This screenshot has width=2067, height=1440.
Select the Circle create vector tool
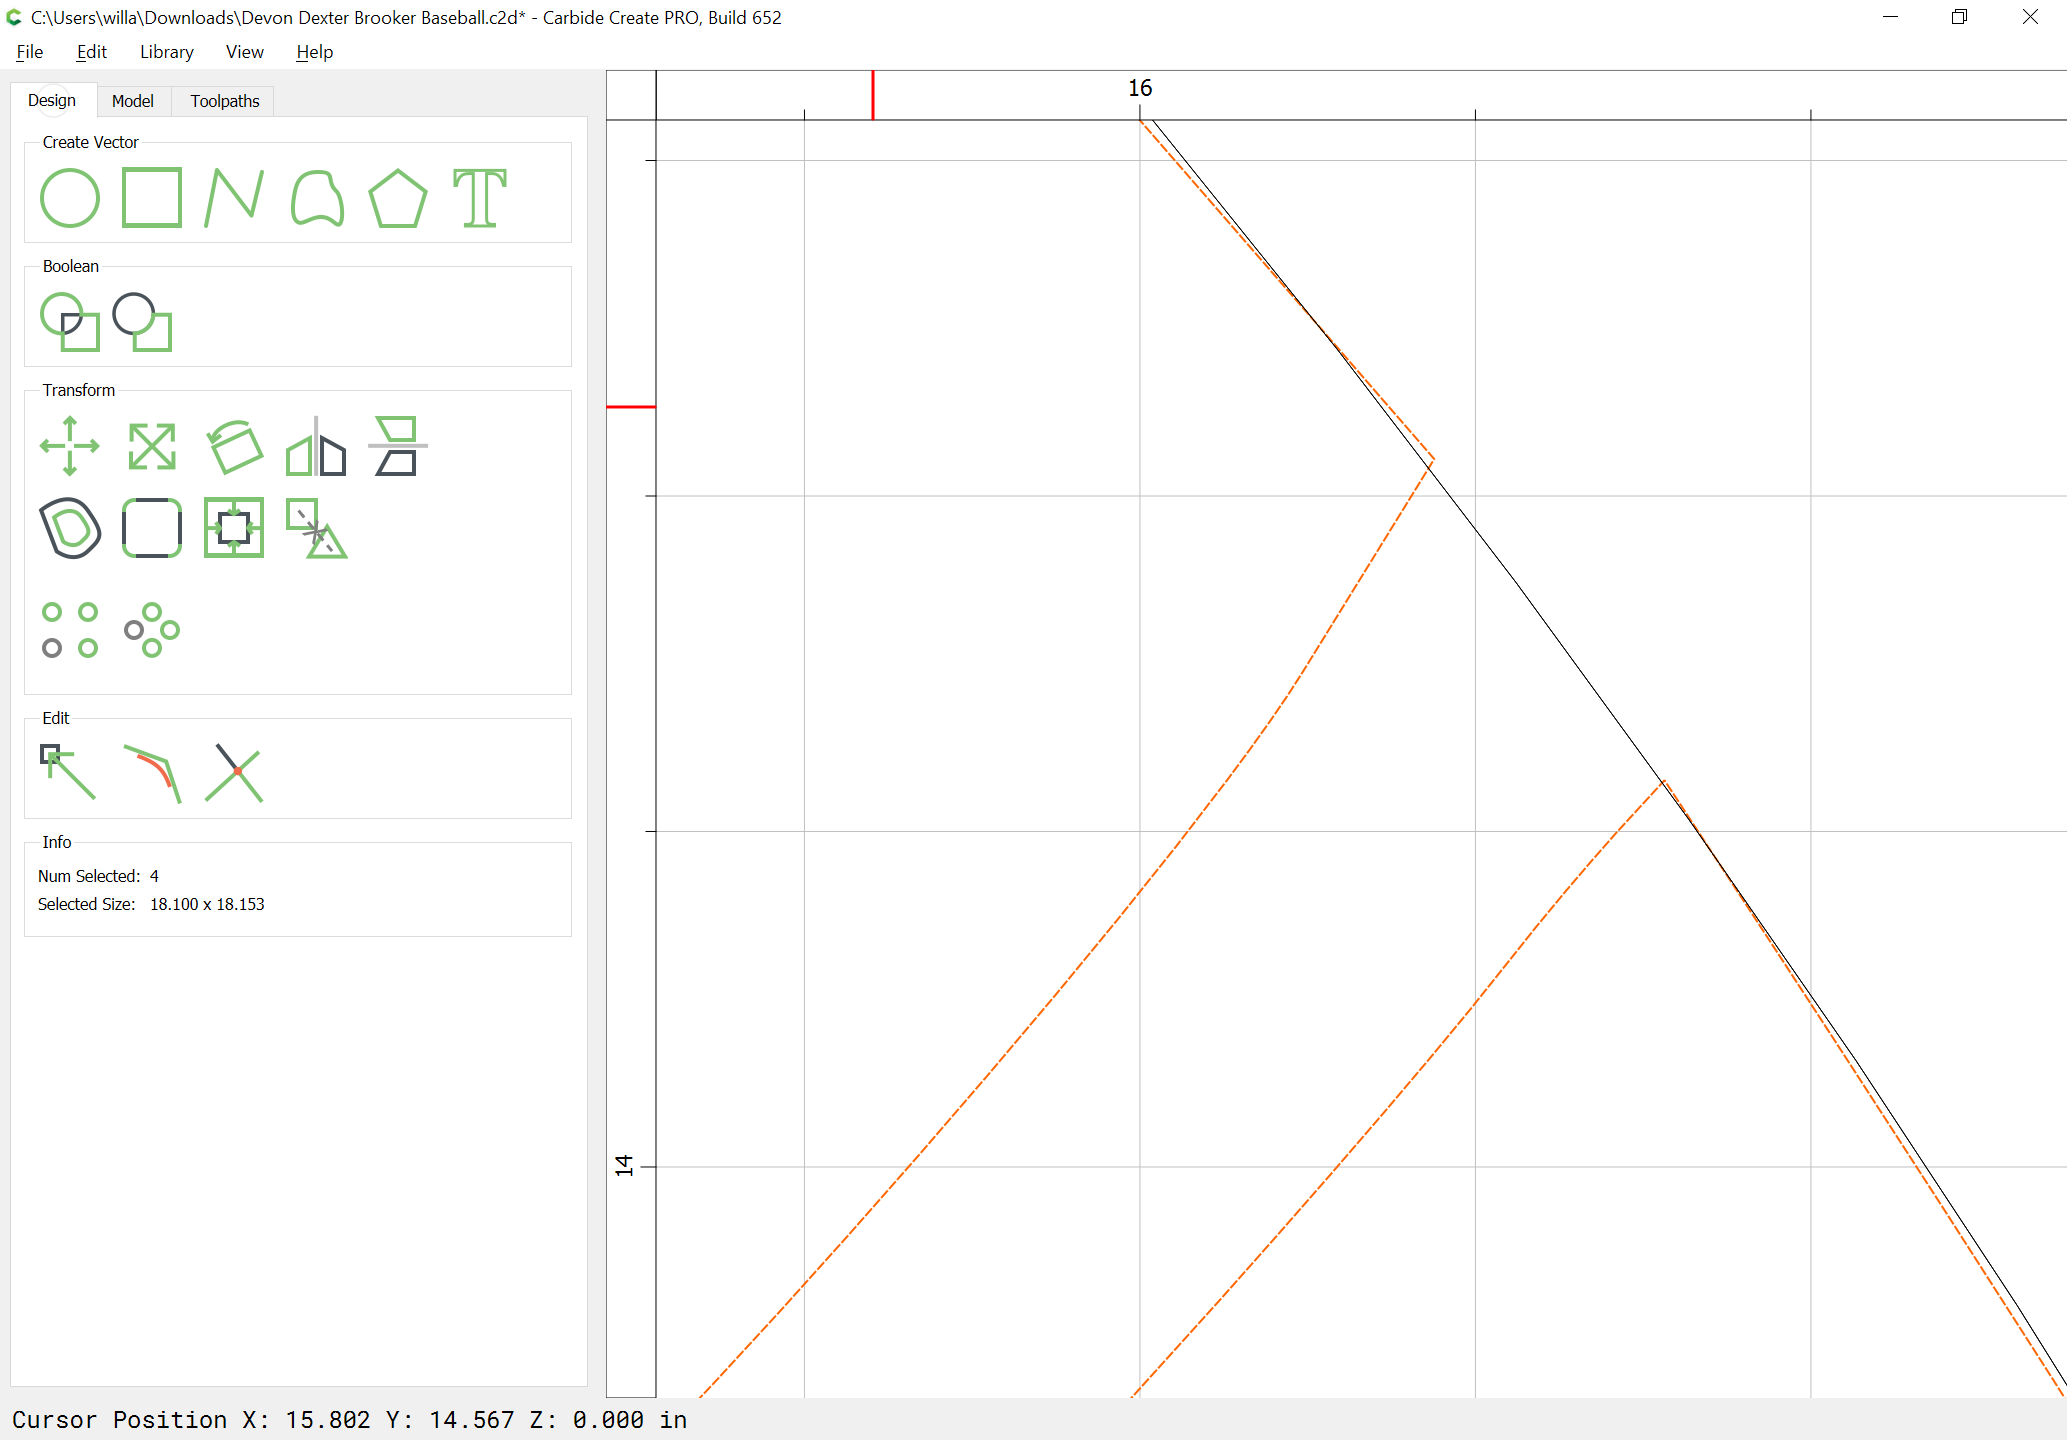click(70, 198)
